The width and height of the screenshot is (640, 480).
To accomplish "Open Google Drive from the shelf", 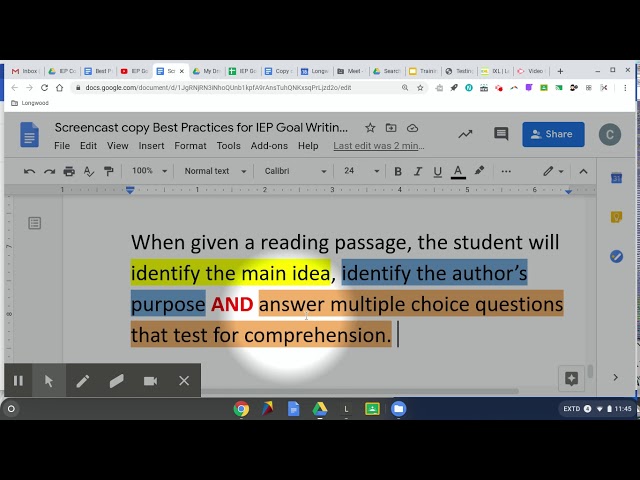I will click(x=320, y=409).
